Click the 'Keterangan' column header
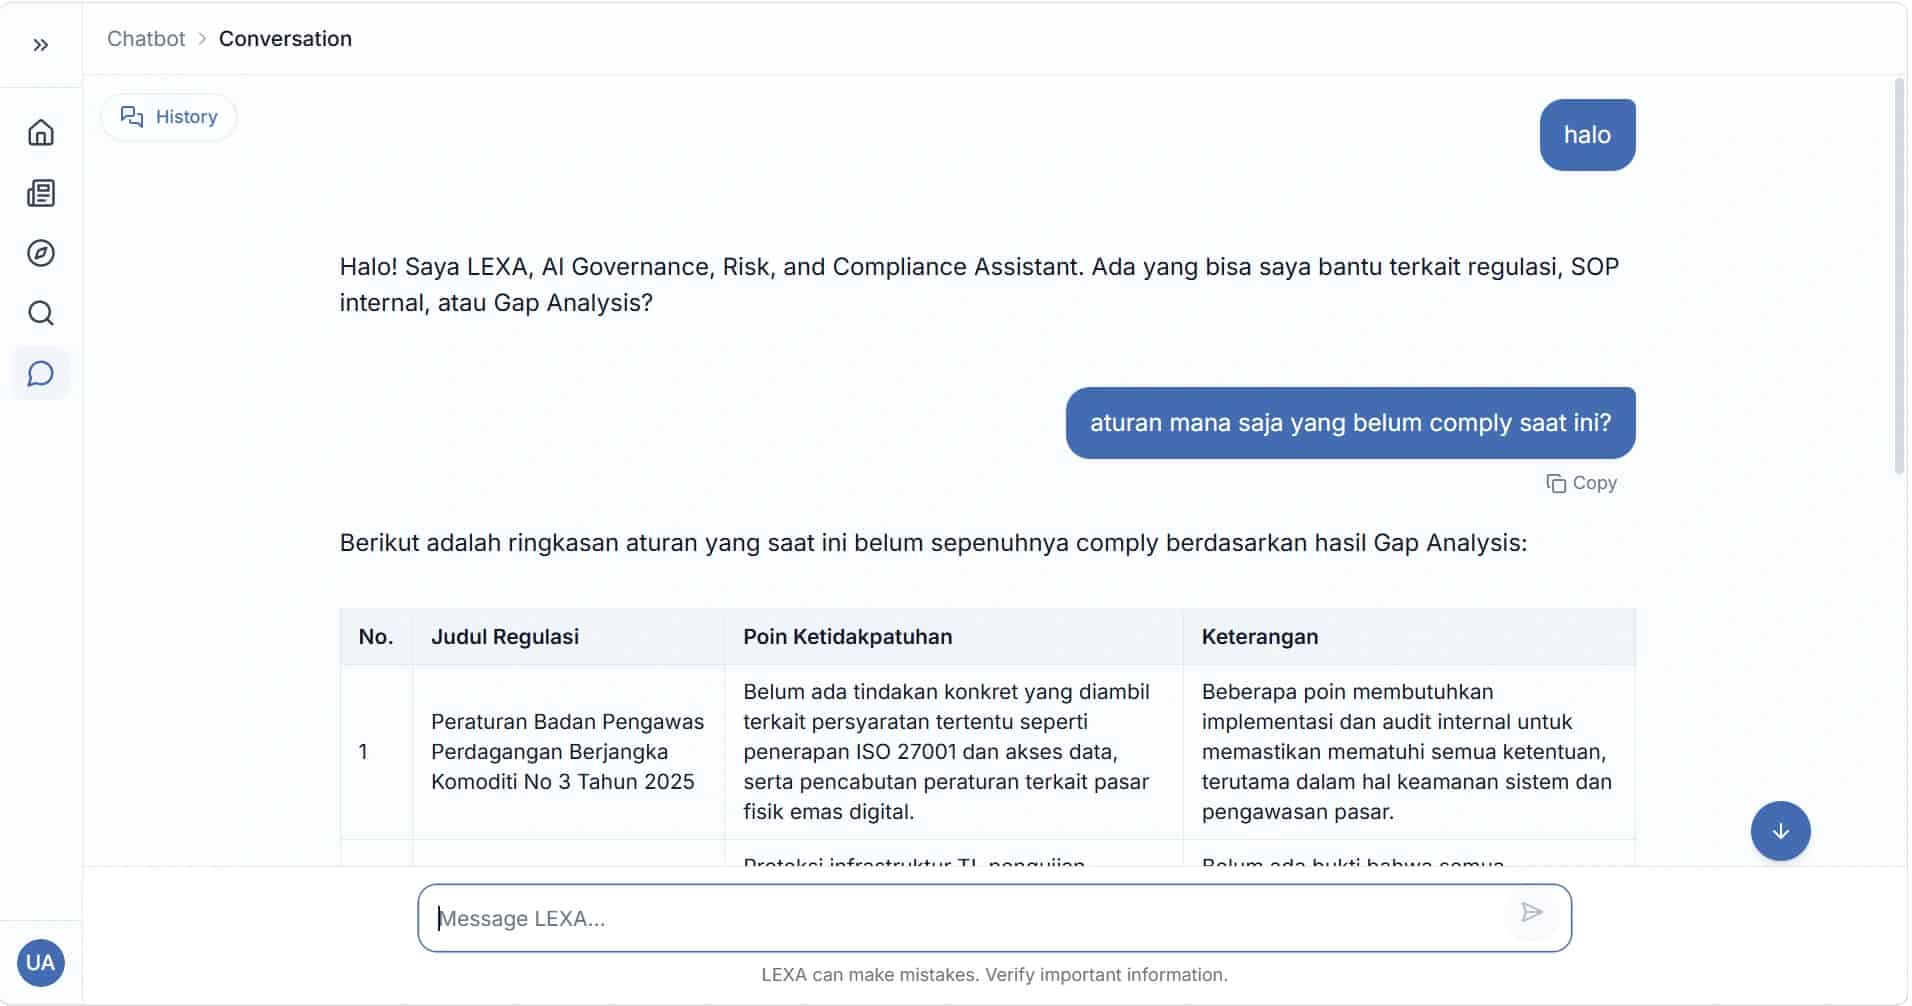The height and width of the screenshot is (1006, 1912). (1409, 637)
